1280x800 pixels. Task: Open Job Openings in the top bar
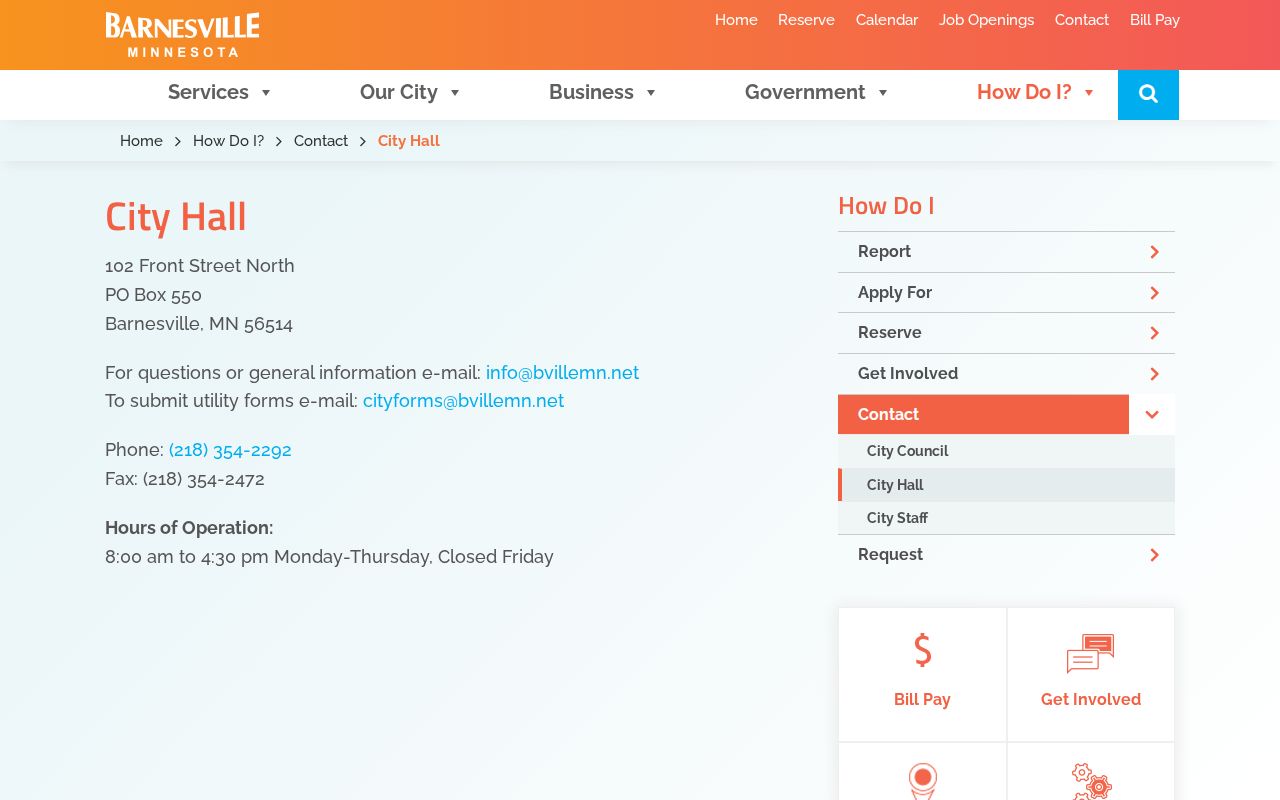coord(986,20)
